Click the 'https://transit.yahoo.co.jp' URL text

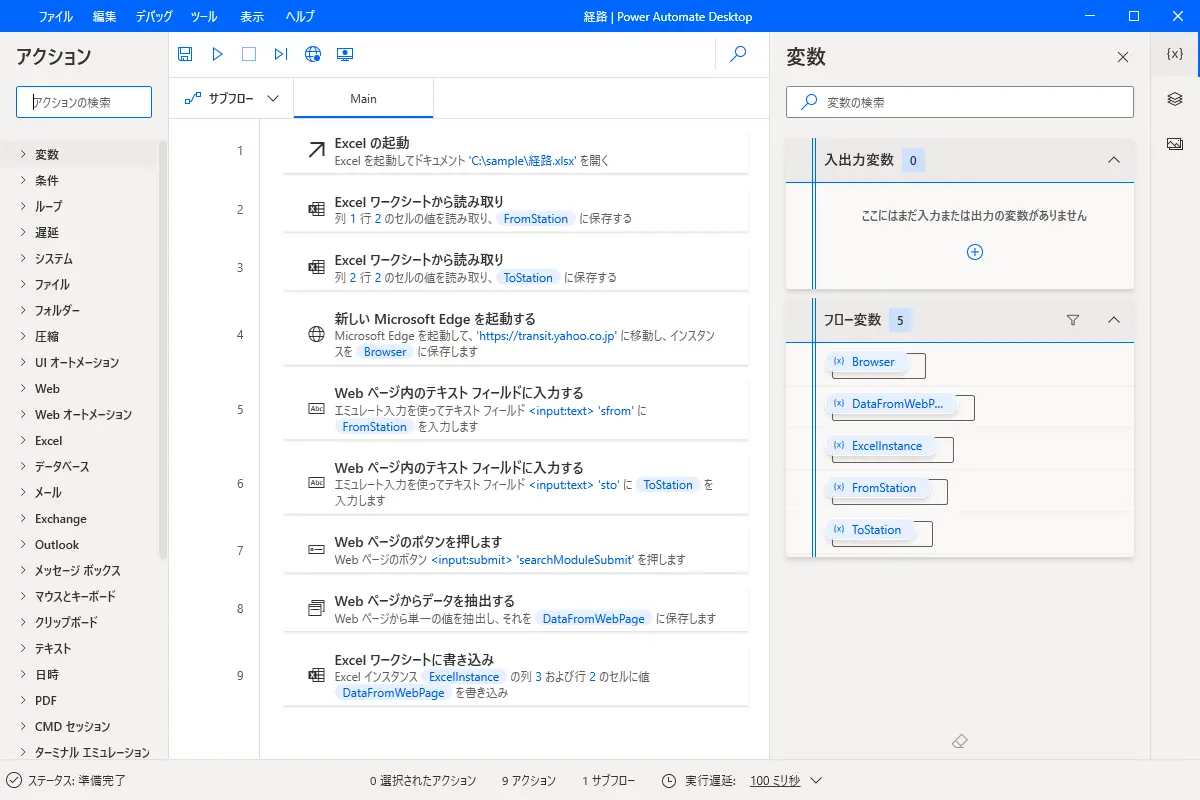click(x=547, y=337)
